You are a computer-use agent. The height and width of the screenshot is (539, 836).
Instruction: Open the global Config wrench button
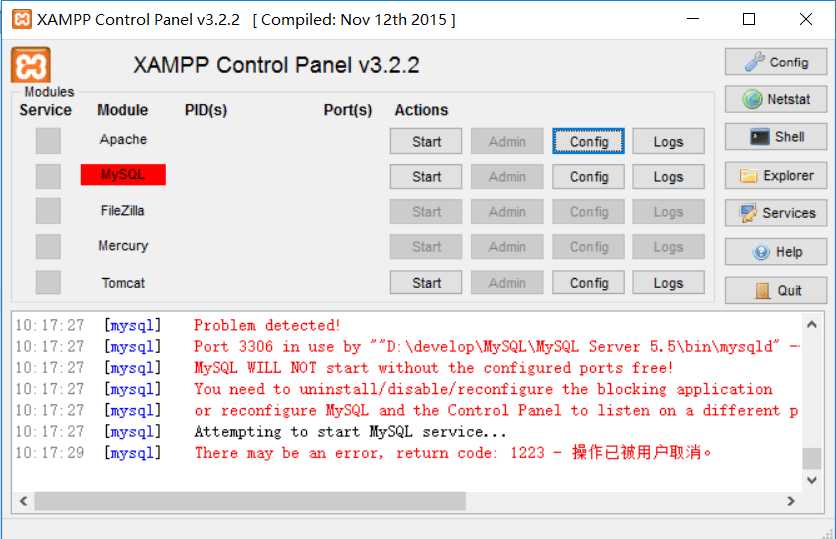[776, 62]
